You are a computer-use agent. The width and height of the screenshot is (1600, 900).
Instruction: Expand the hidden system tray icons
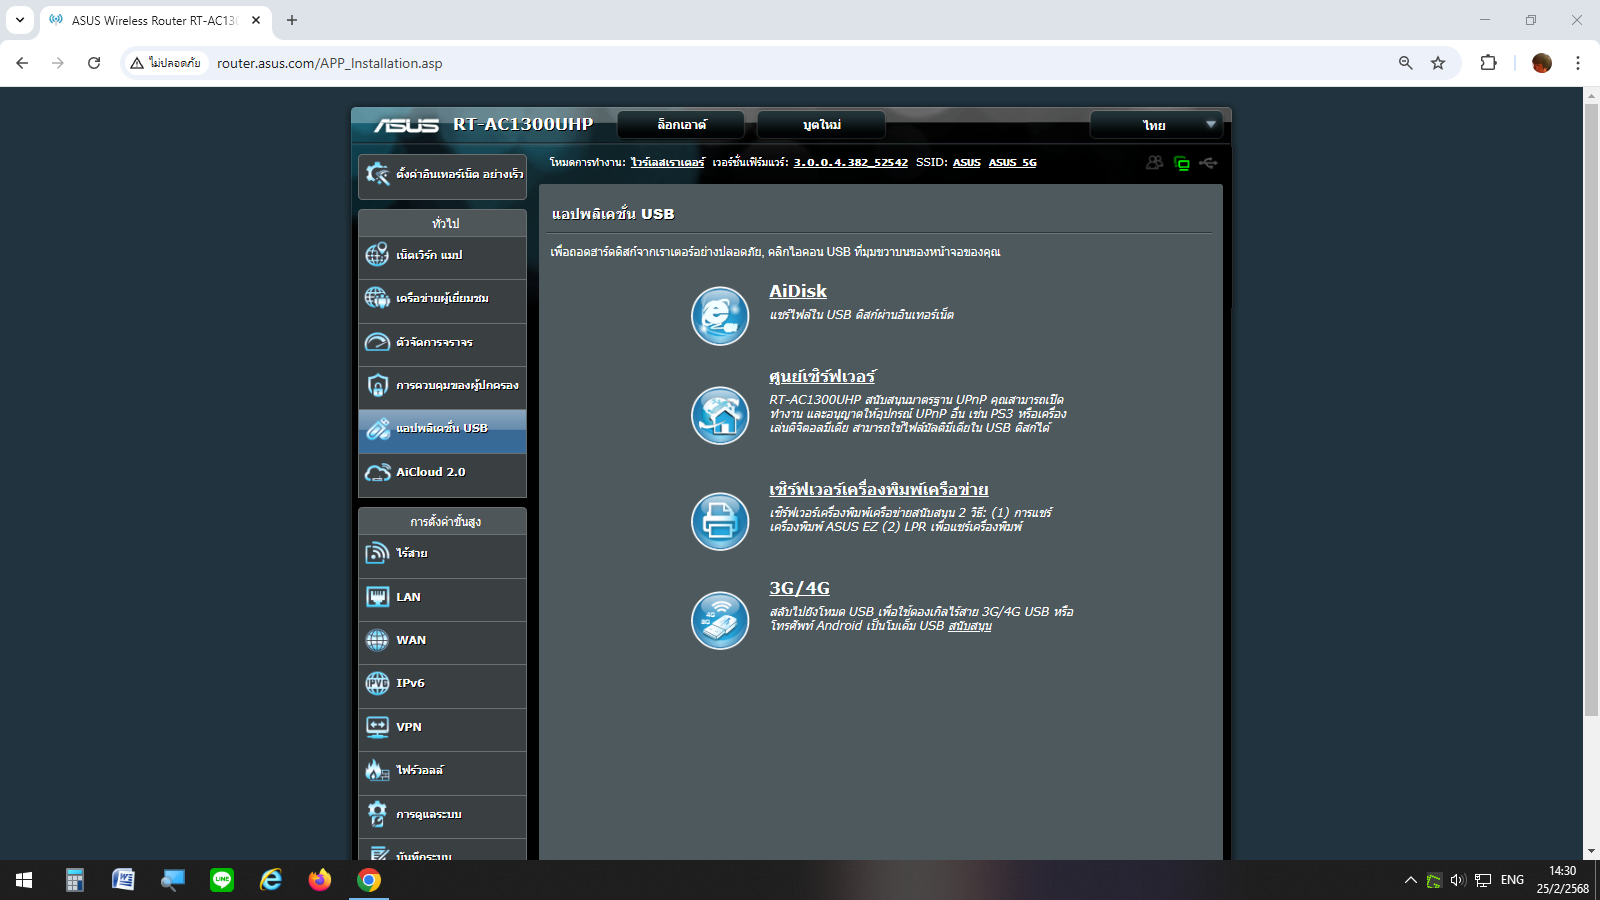point(1410,880)
